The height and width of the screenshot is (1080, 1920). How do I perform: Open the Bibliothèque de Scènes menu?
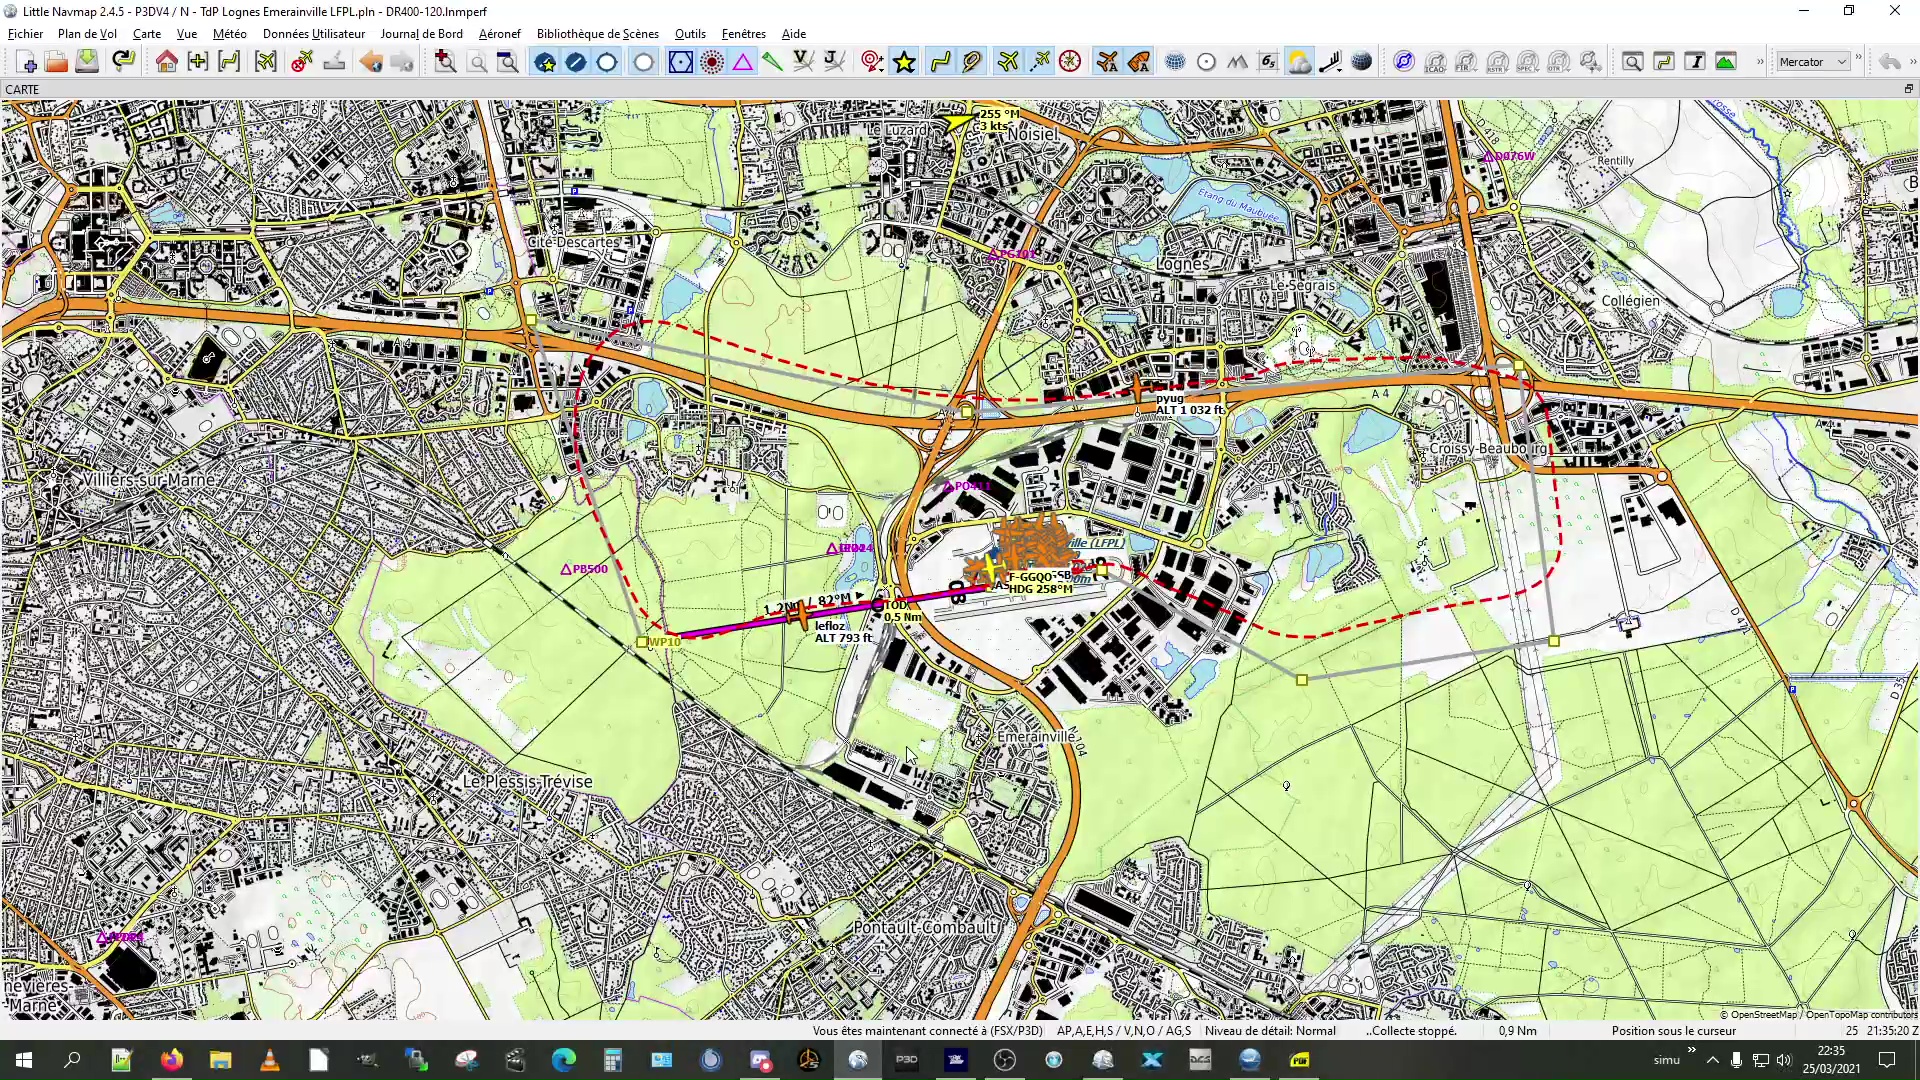597,33
